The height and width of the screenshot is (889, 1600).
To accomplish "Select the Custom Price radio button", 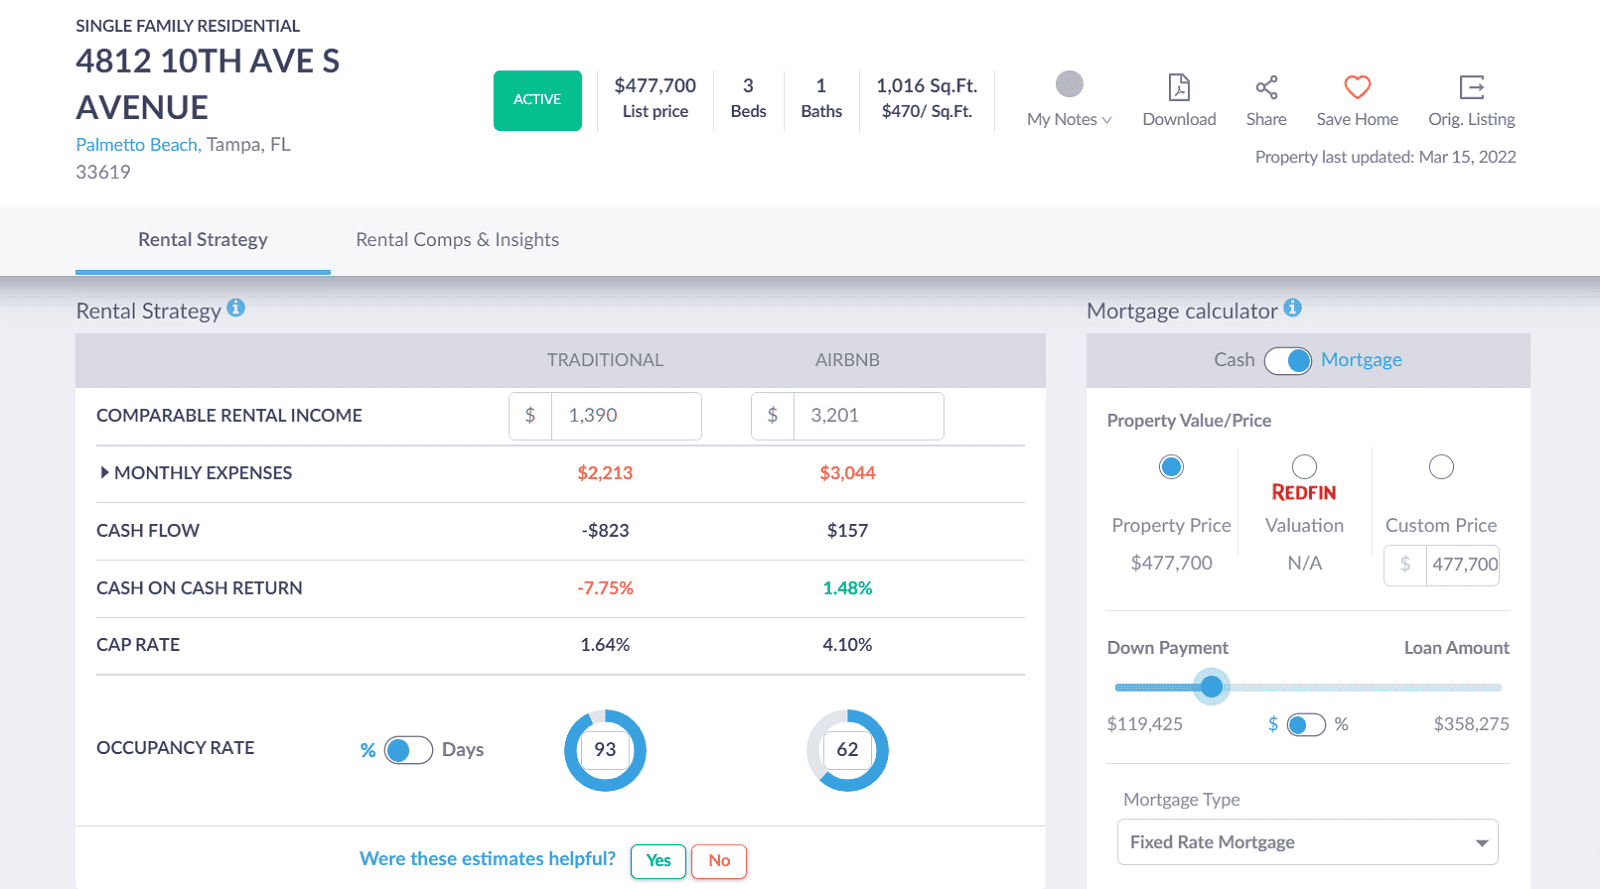I will (x=1441, y=467).
